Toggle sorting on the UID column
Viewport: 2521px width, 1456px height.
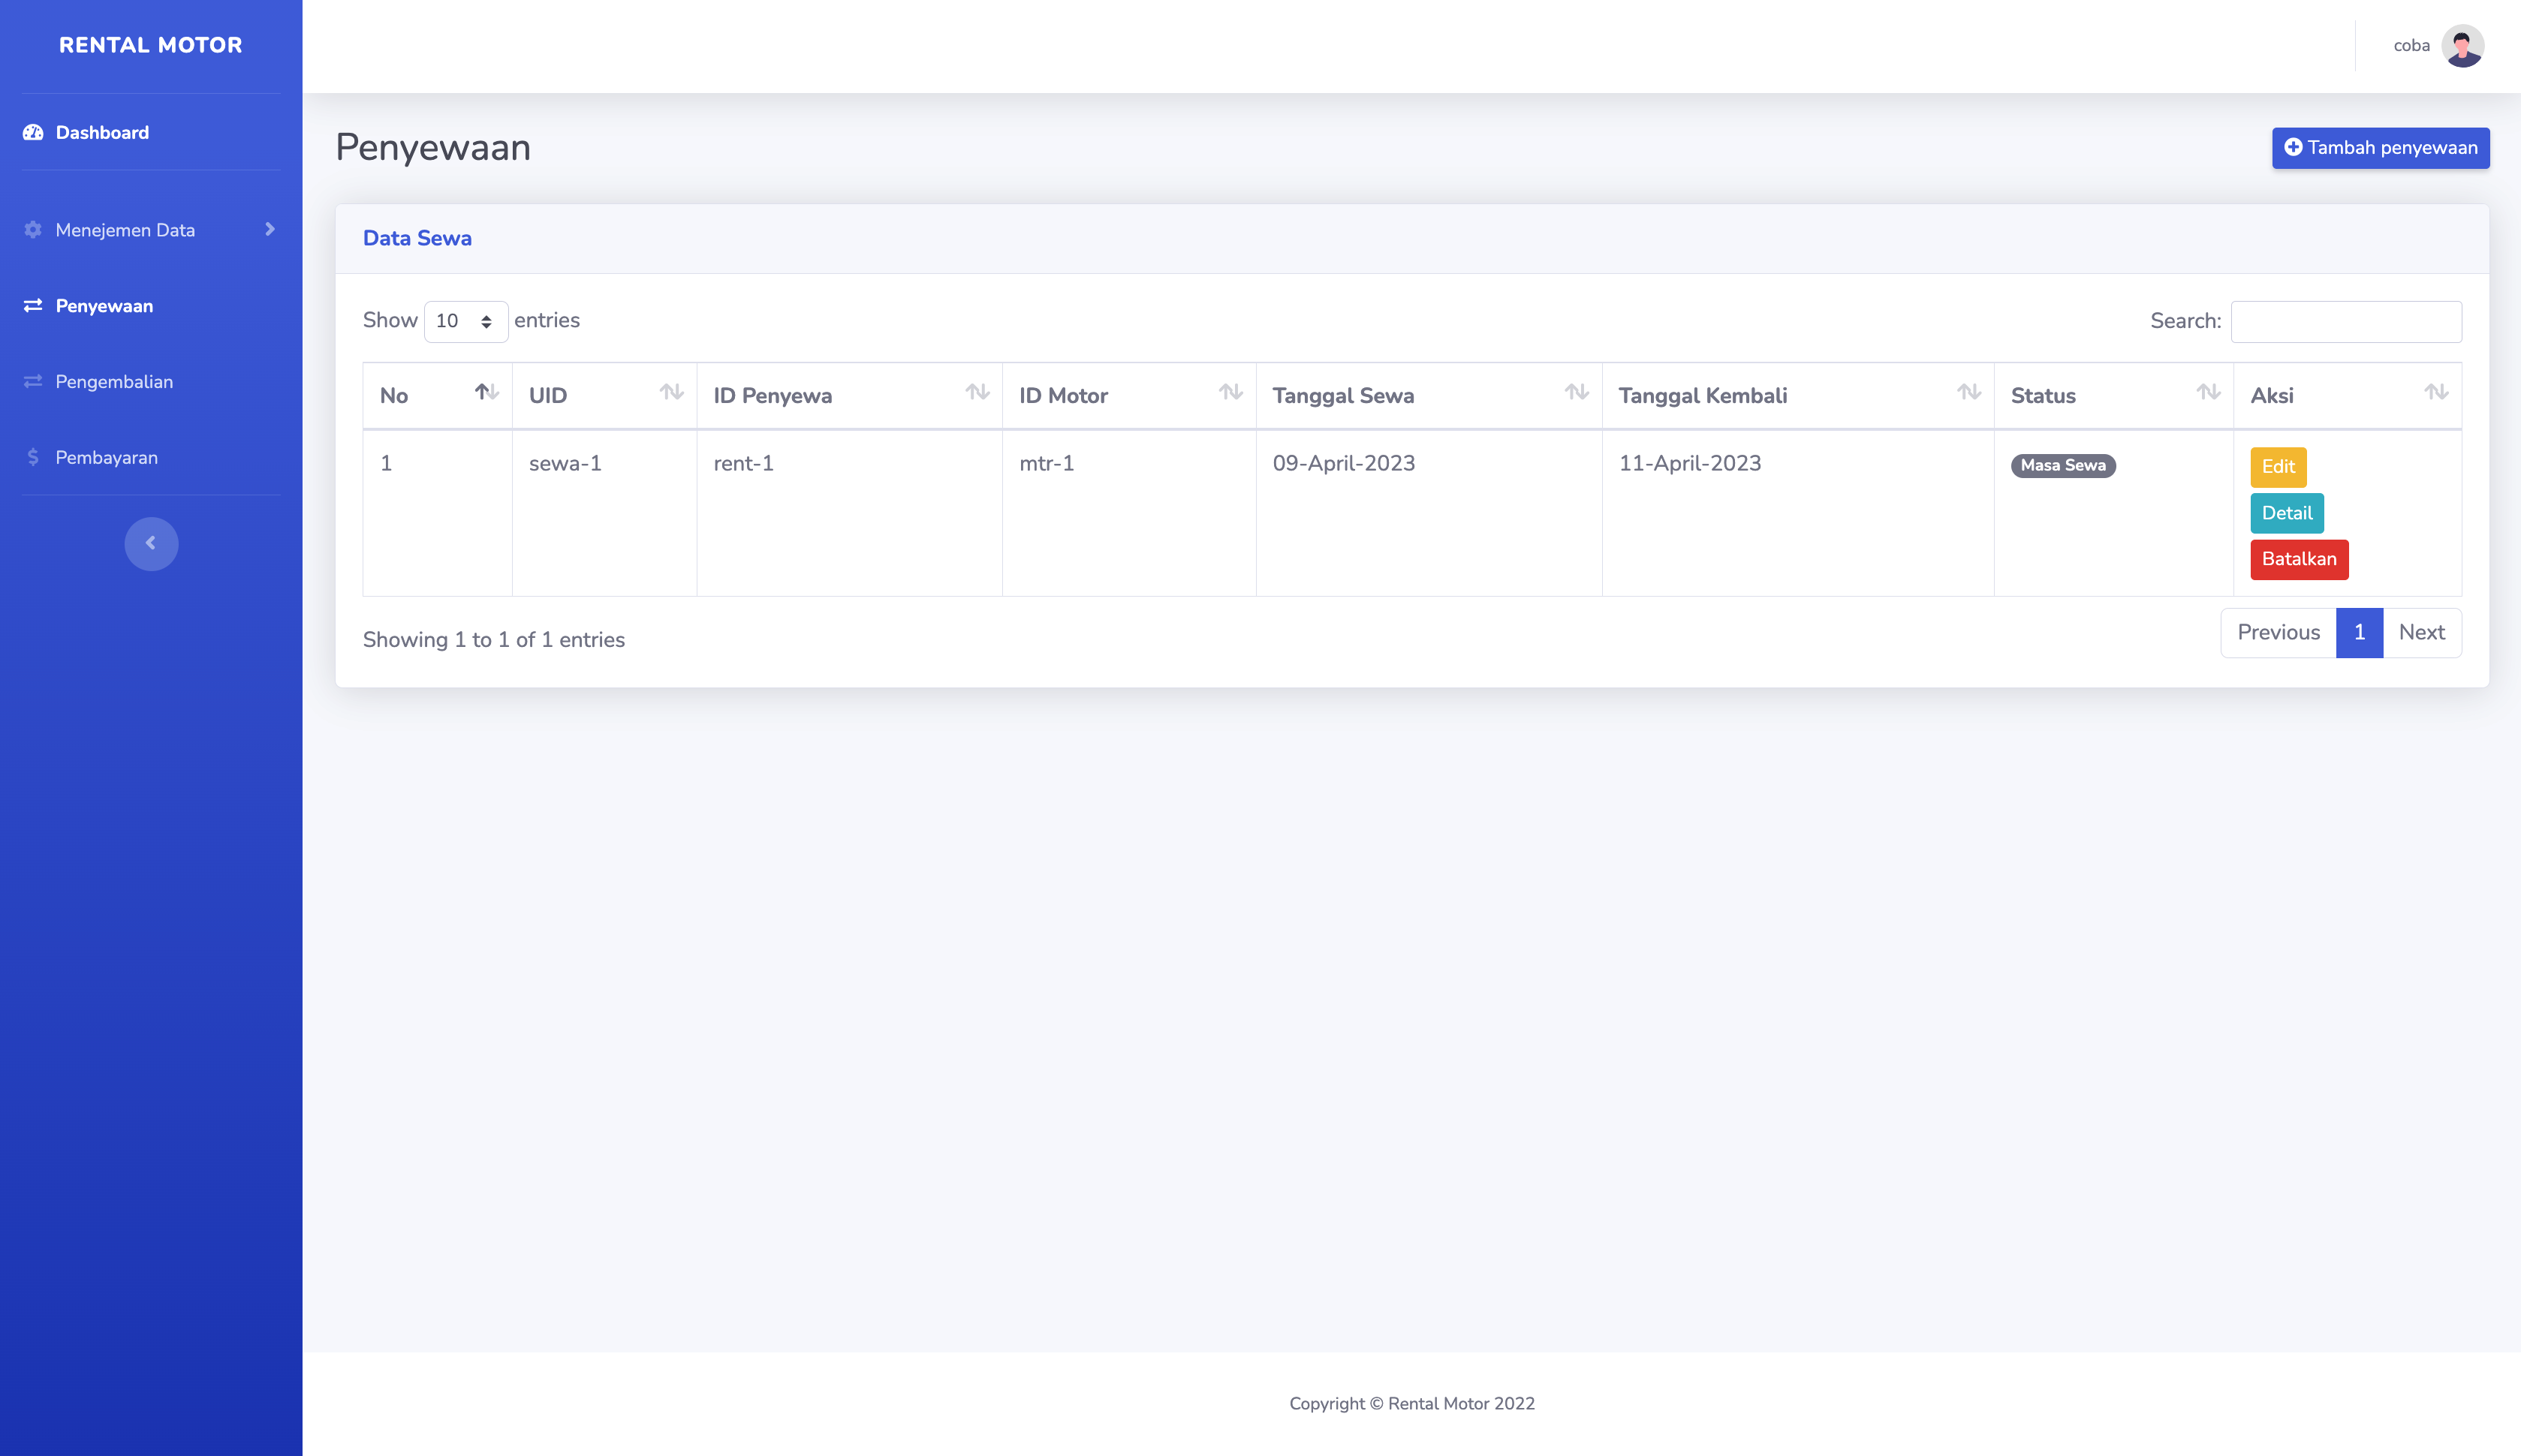(x=671, y=393)
